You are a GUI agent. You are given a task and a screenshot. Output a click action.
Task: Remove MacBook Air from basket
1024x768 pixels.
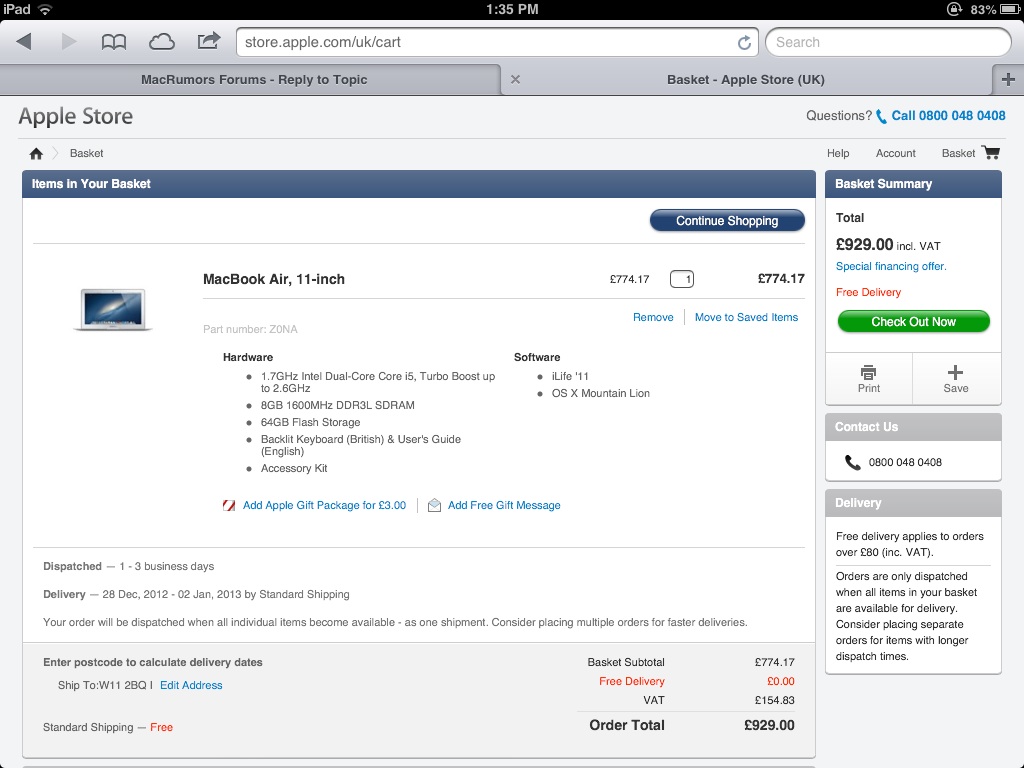[x=653, y=317]
